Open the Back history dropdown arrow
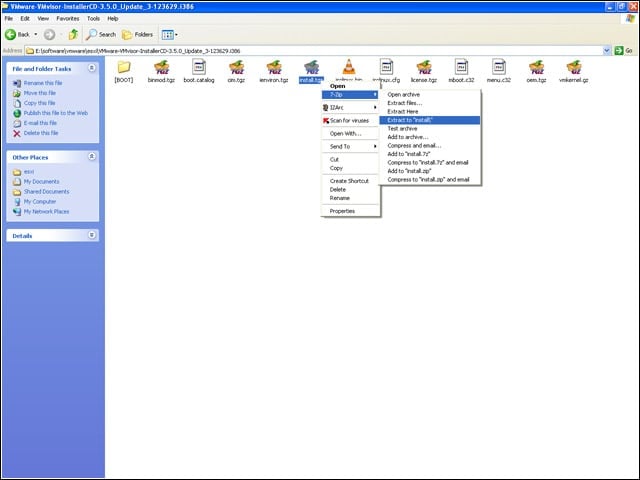The width and height of the screenshot is (640, 480). tap(36, 35)
